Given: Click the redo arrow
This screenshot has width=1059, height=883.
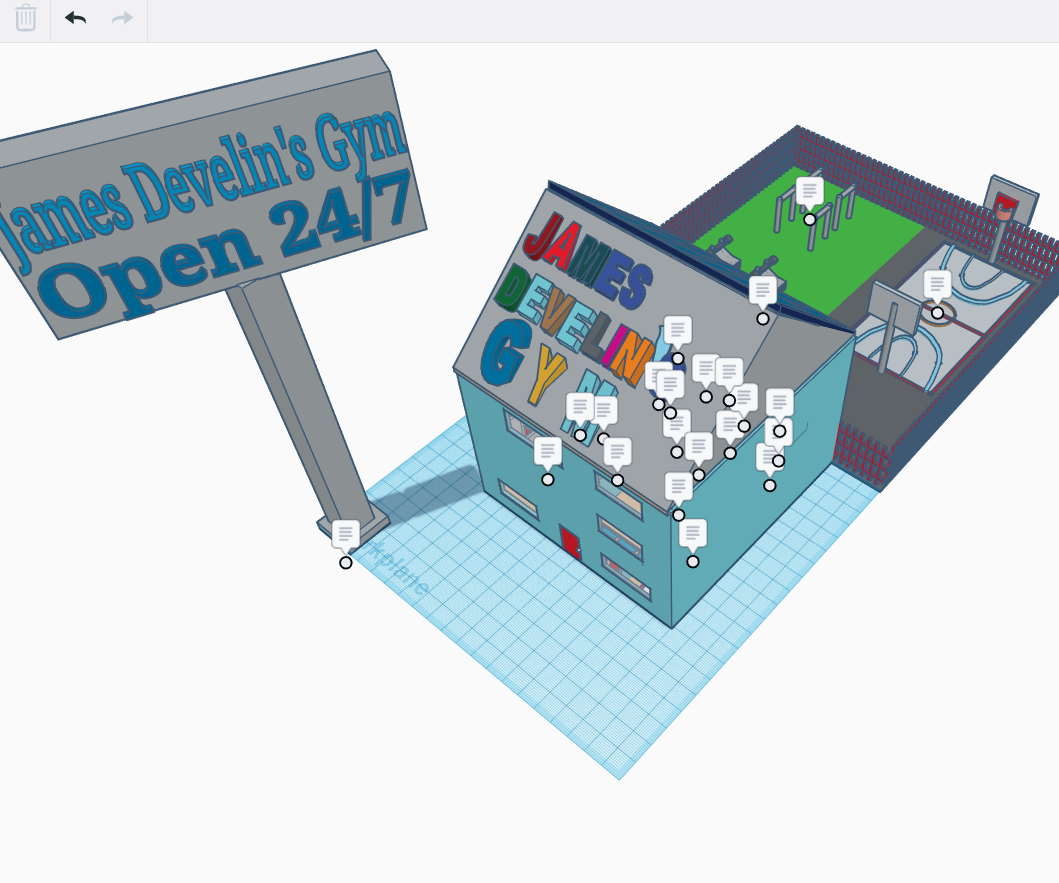Looking at the screenshot, I should pos(122,18).
